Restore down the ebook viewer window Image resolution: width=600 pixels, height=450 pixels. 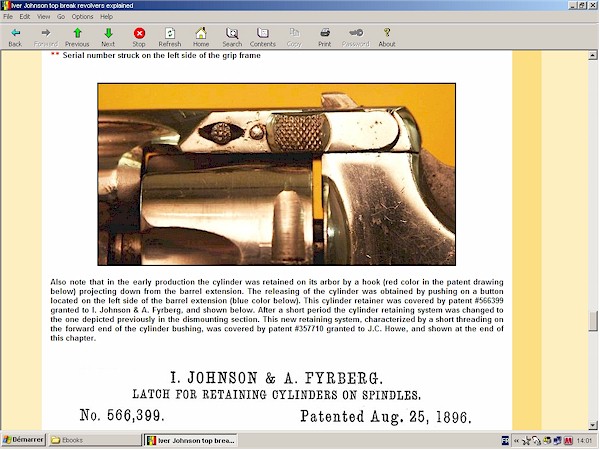click(582, 5)
